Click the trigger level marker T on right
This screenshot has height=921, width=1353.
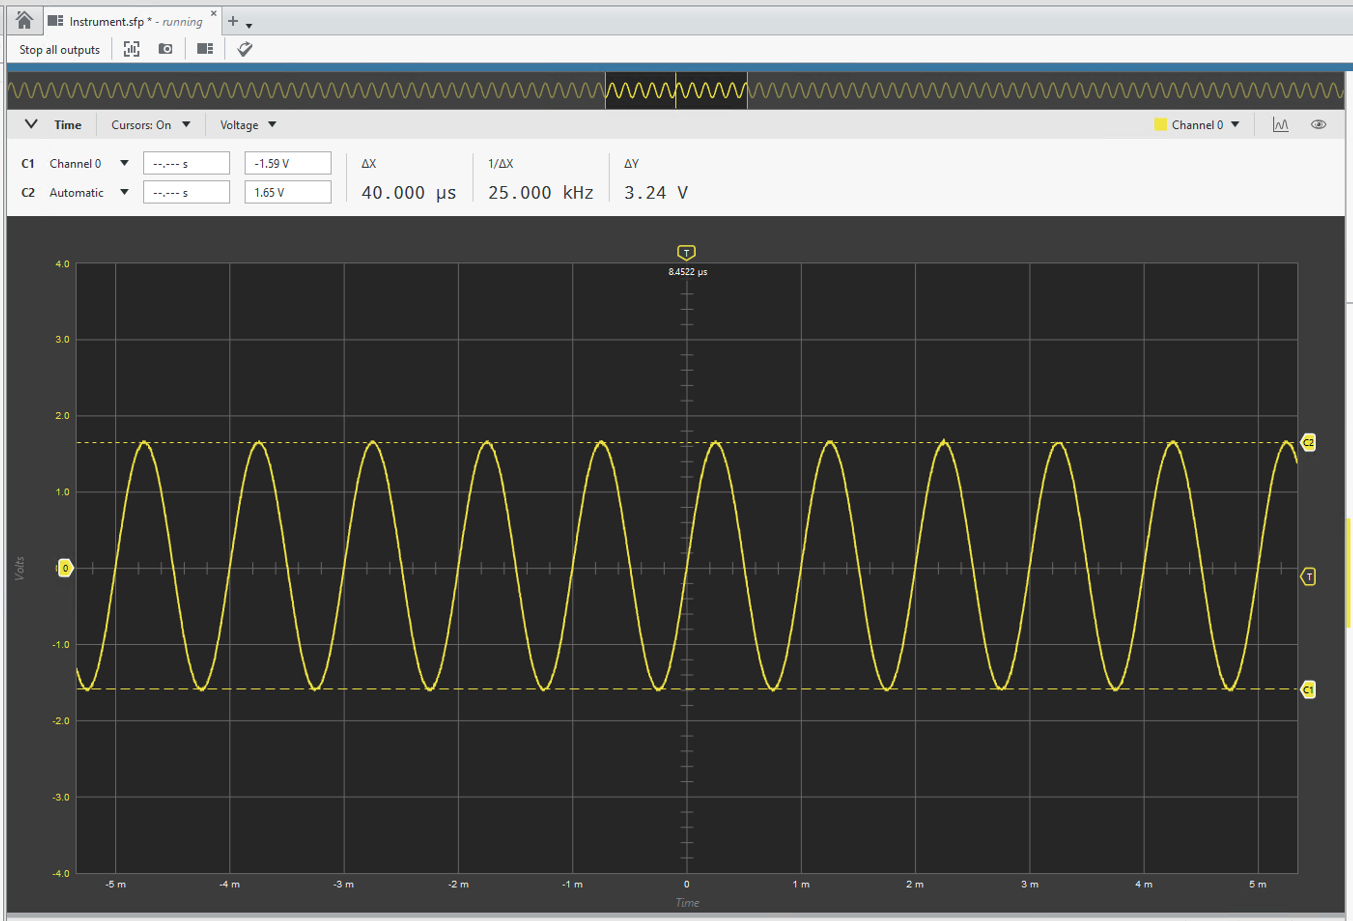1308,577
